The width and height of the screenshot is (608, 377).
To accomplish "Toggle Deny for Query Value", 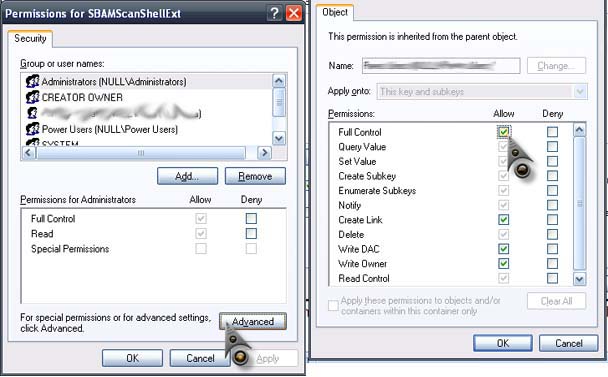I will [553, 147].
